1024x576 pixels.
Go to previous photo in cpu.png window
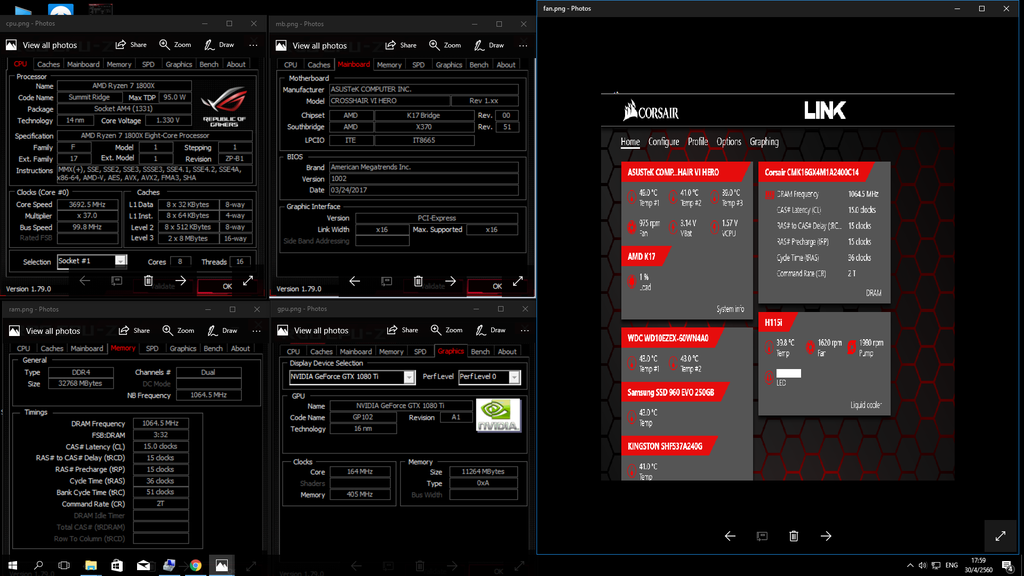(x=84, y=281)
